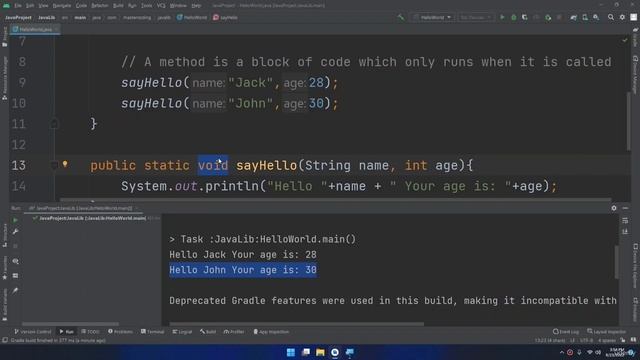The height and width of the screenshot is (360, 640).
Task: Open the Build tool window tab
Action: [208, 332]
